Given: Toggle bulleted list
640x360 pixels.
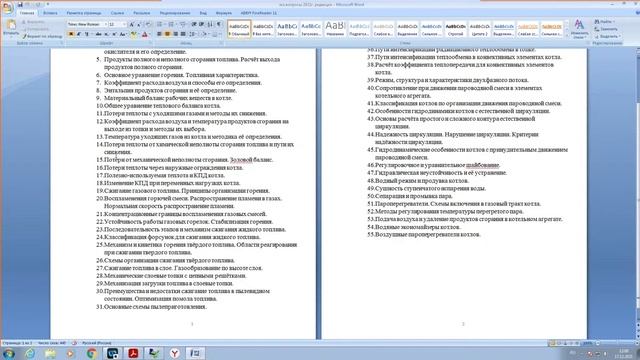Looking at the screenshot, I should [160, 24].
